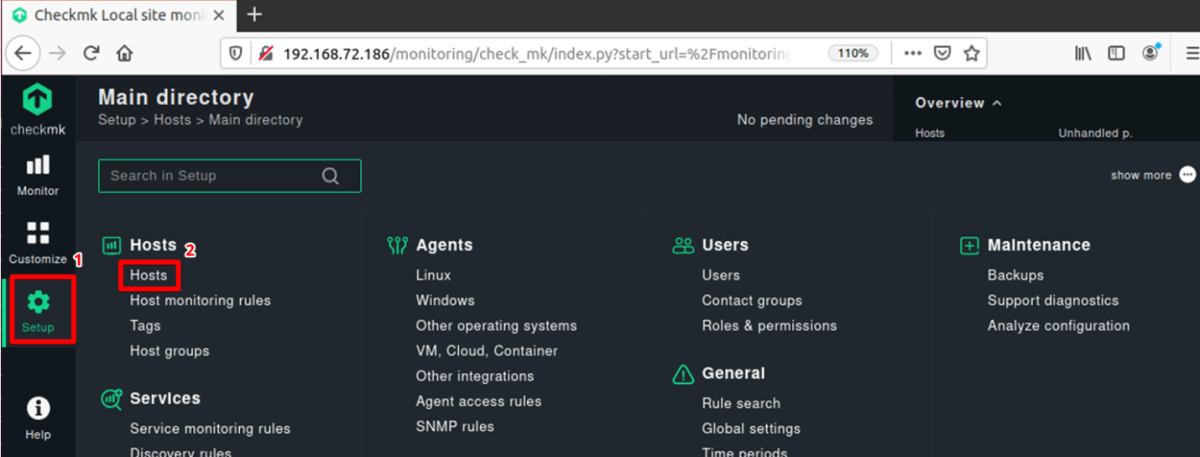Image resolution: width=1200 pixels, height=457 pixels.
Task: Click the magnifier icon in Setup search
Action: 330,176
